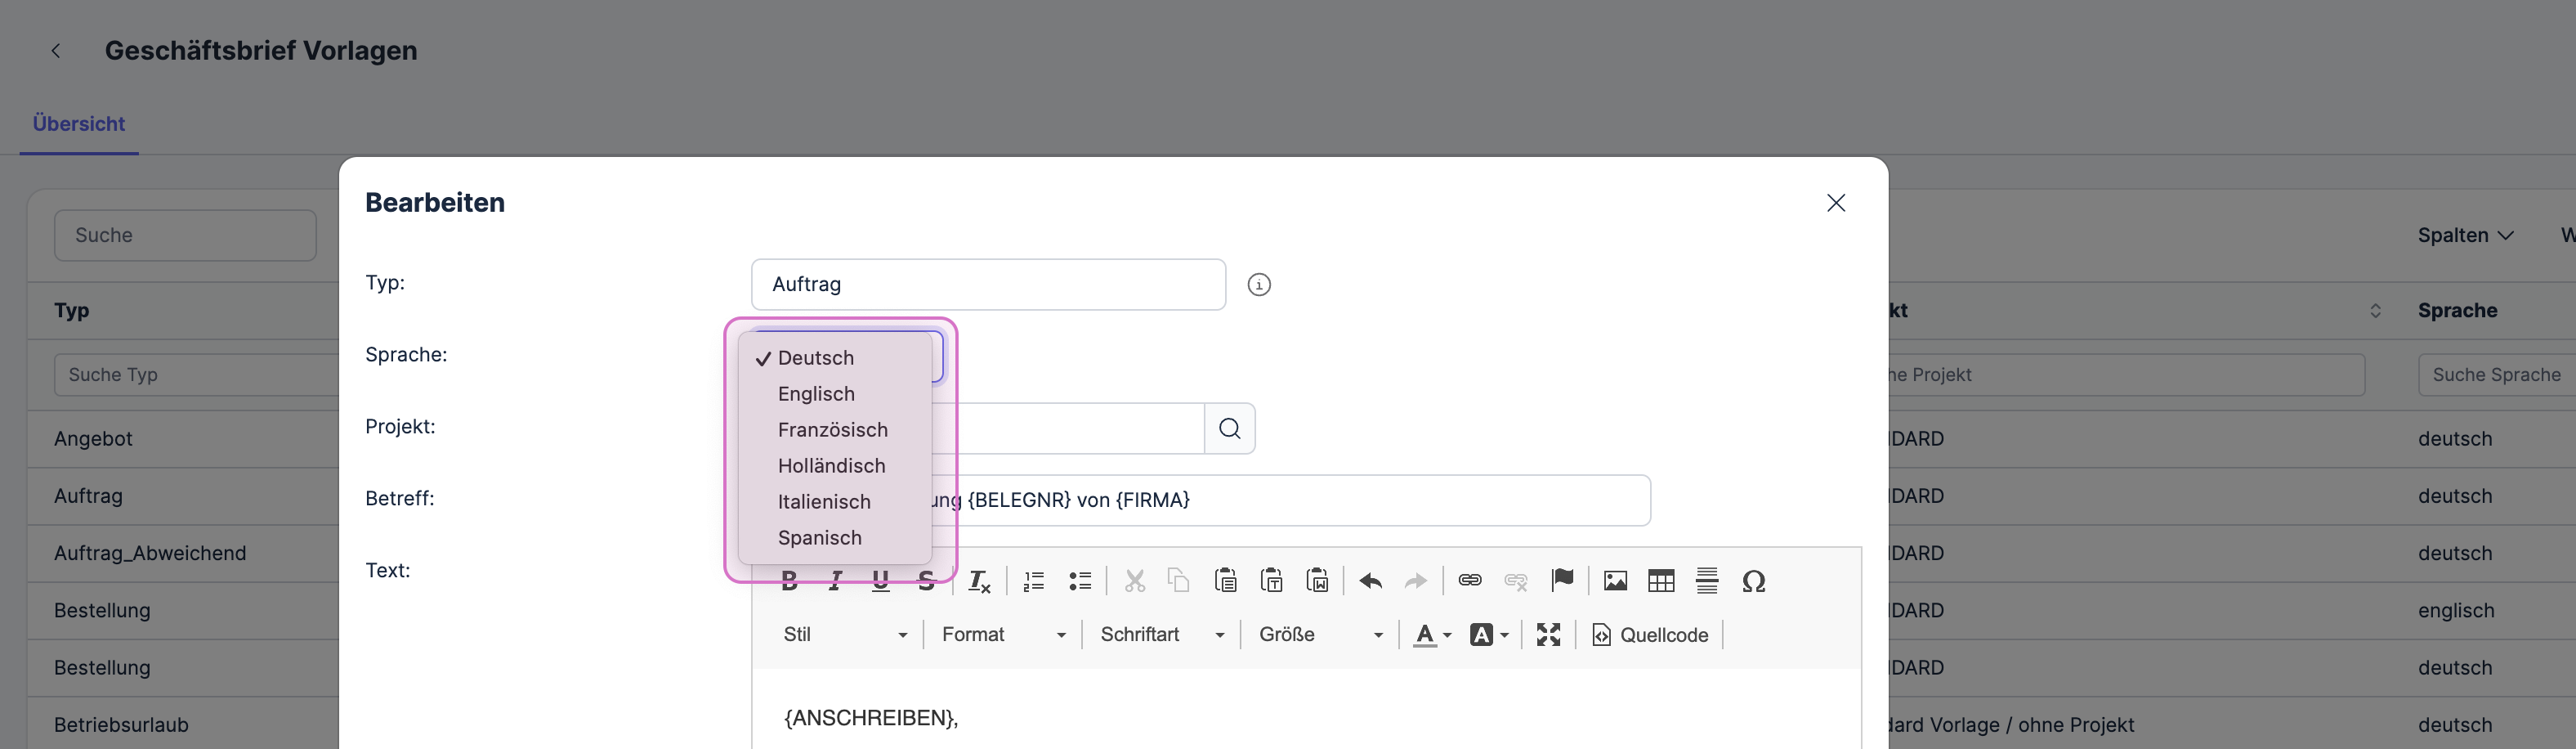Insert a table in the editor
This screenshot has height=749, width=2576.
1661,581
